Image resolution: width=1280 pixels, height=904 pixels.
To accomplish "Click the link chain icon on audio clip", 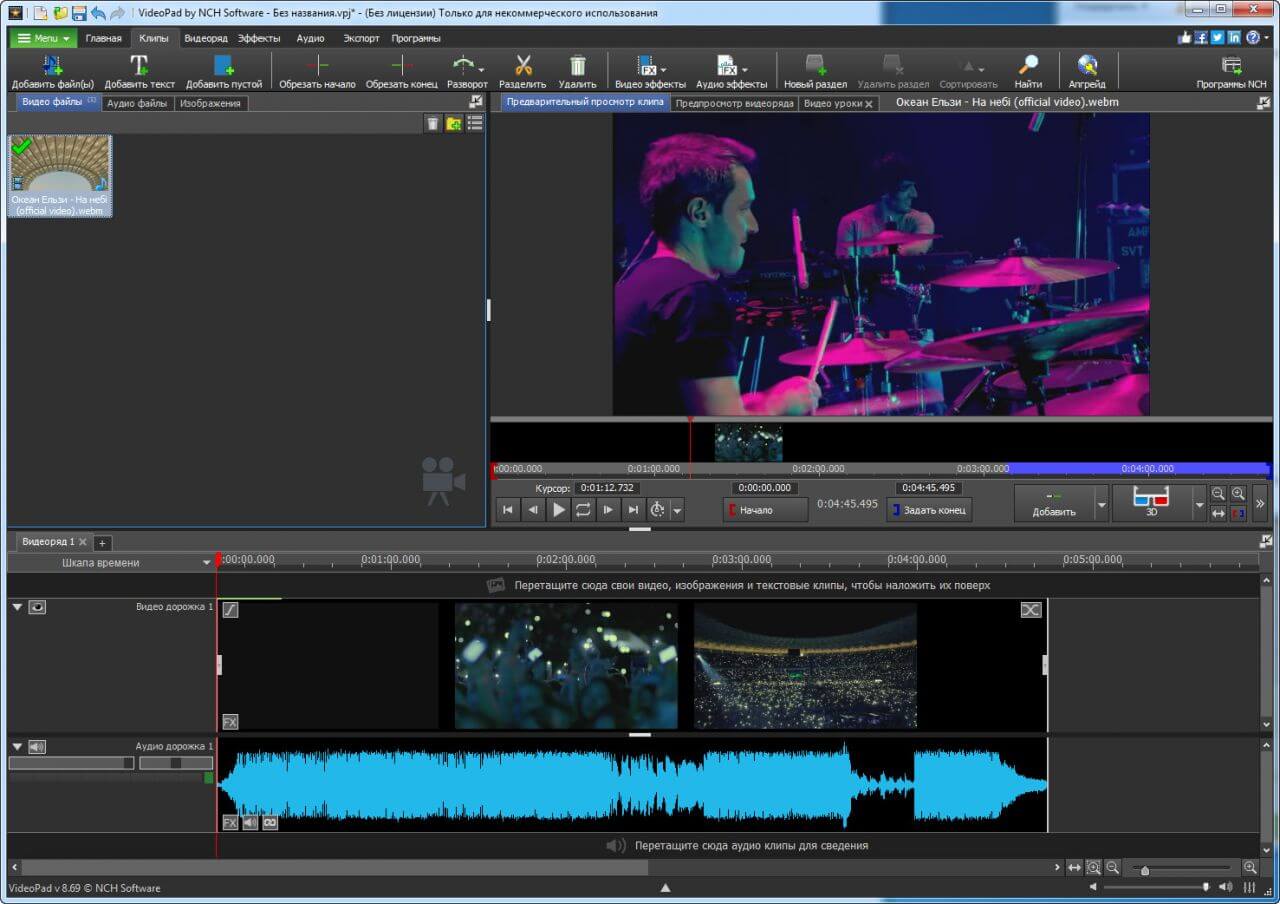I will (270, 823).
